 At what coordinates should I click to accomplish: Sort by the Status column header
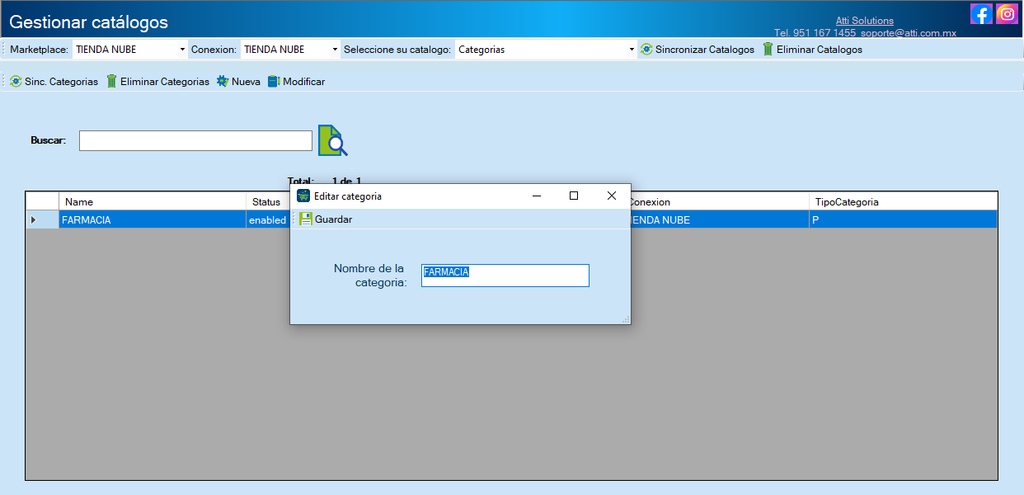point(268,202)
